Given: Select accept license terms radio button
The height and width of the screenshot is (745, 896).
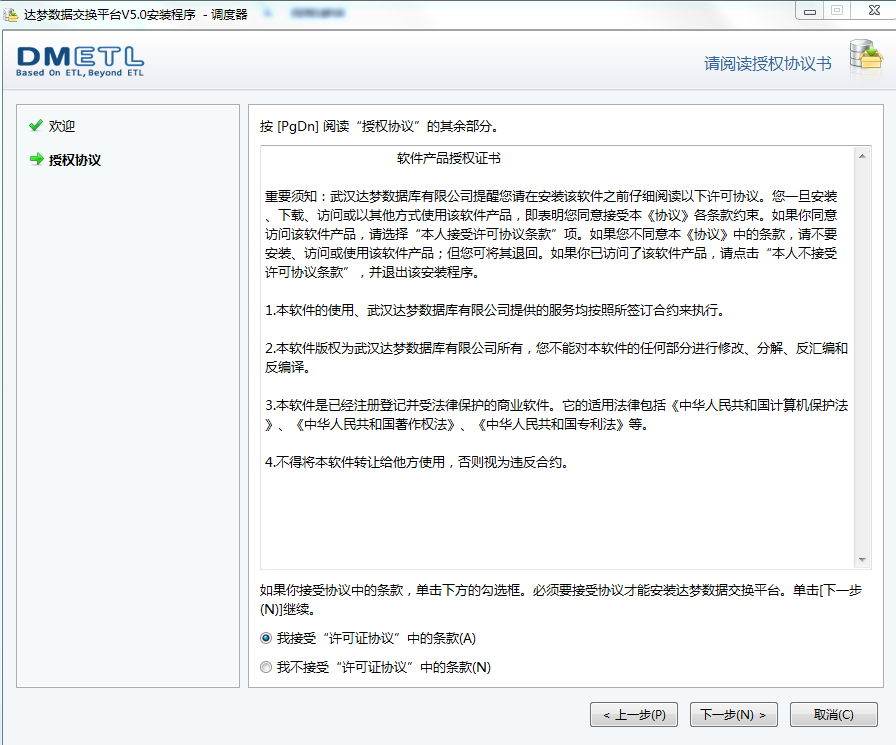Looking at the screenshot, I should coord(266,638).
